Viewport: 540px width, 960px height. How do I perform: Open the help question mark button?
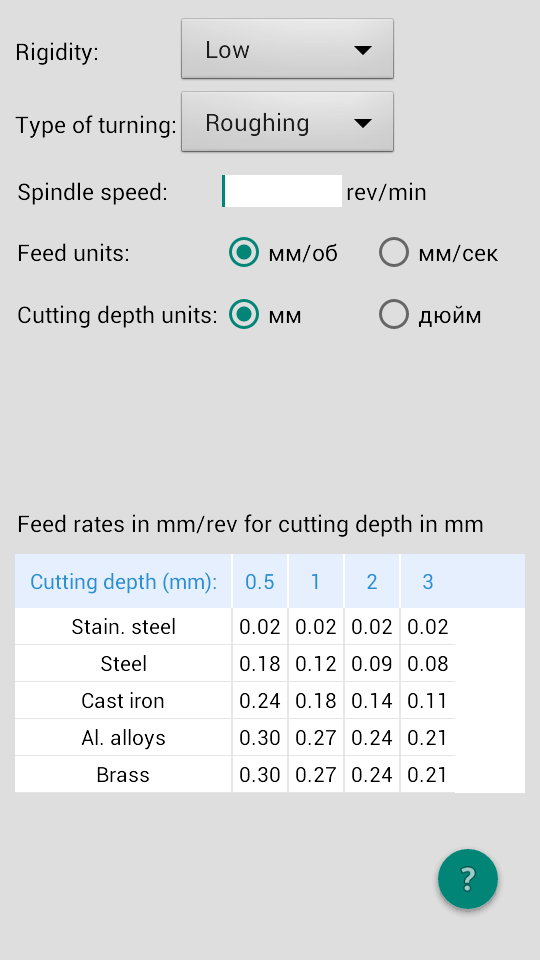[x=468, y=879]
